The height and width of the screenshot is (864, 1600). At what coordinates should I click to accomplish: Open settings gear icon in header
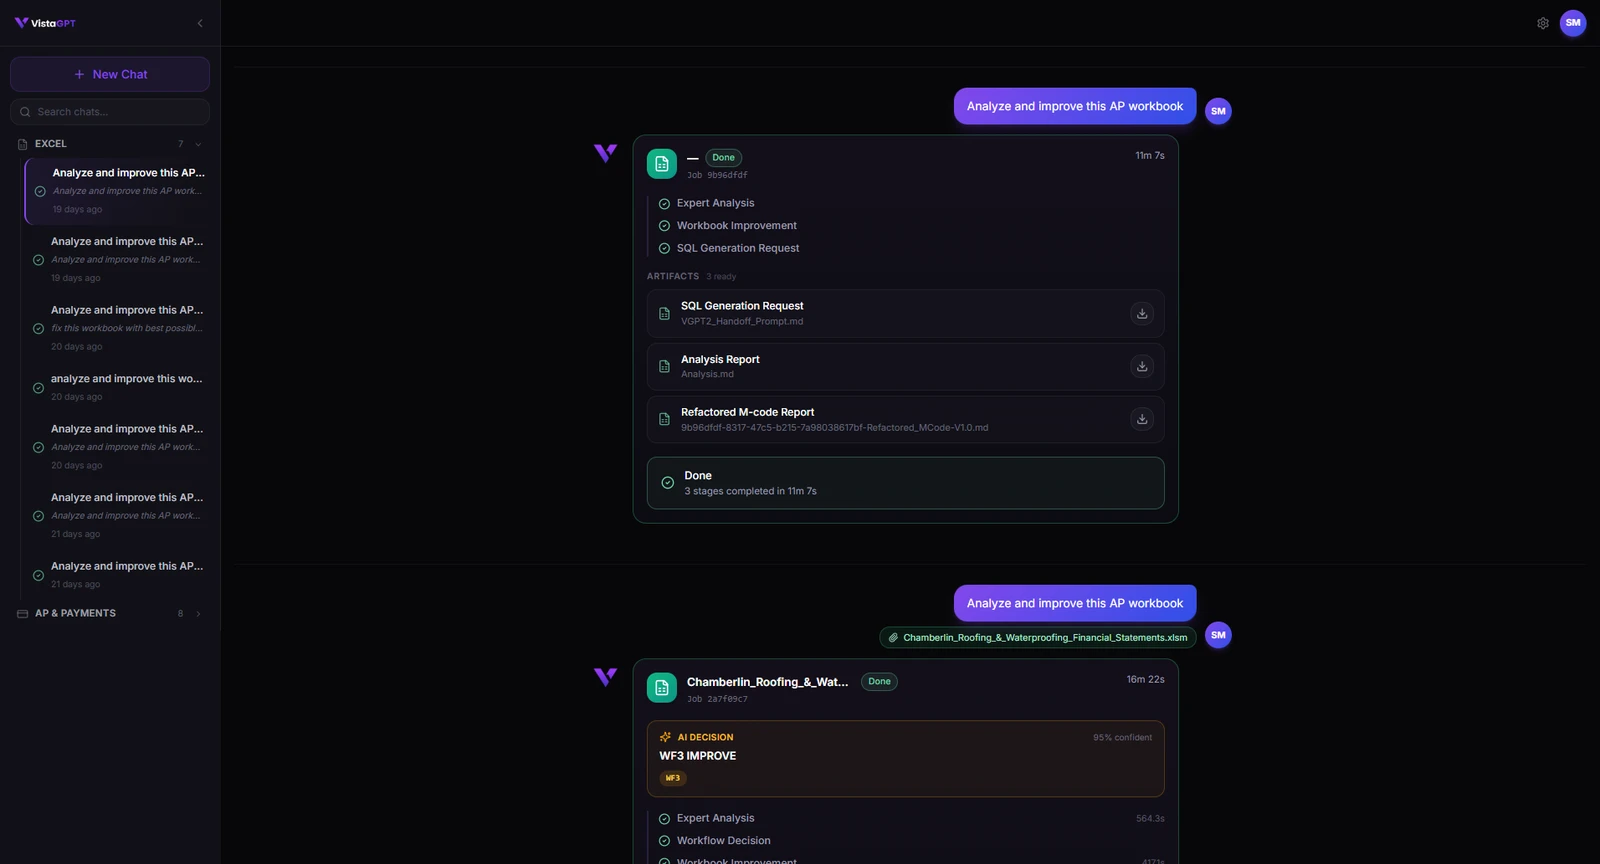pyautogui.click(x=1543, y=23)
